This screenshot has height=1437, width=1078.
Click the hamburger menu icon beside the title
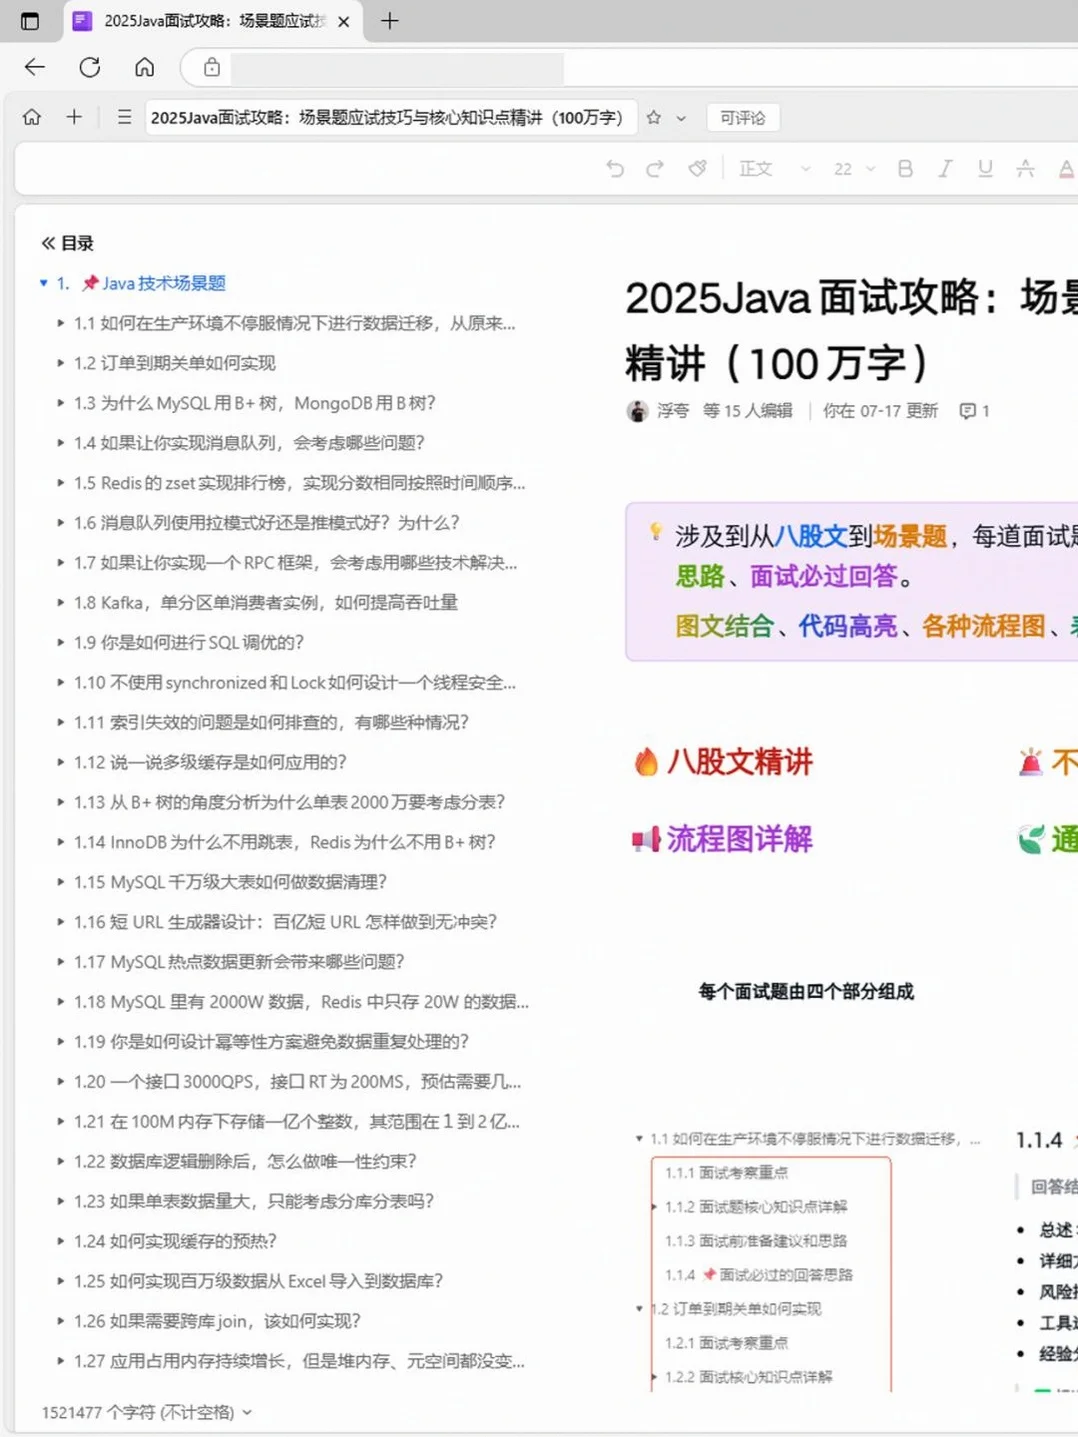click(x=124, y=117)
